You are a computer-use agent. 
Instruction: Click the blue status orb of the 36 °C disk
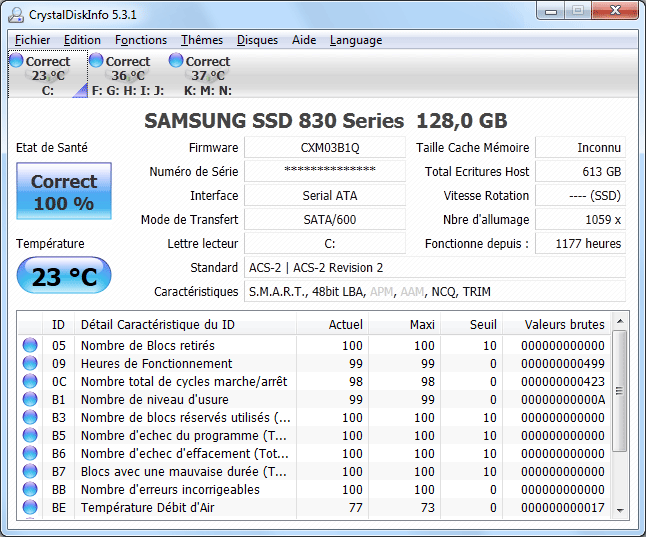tap(96, 60)
